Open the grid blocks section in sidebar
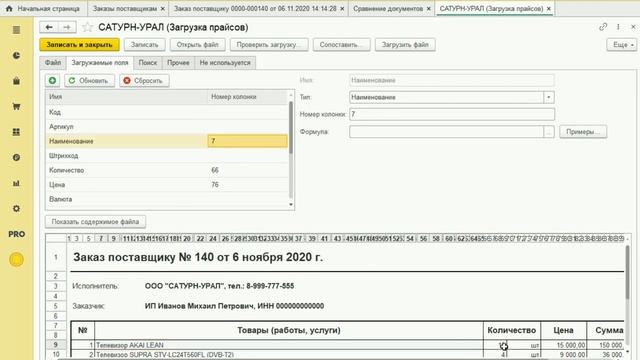Screen dimensions: 640x360 click(x=16, y=132)
